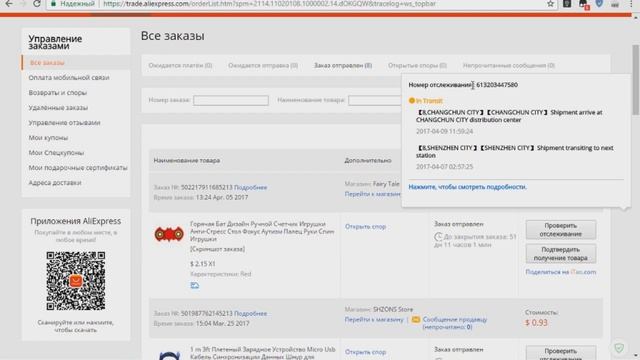This screenshot has width=640, height=360.
Task: Open 'Мои Спецкупоны' in sidebar
Action: tap(56, 153)
